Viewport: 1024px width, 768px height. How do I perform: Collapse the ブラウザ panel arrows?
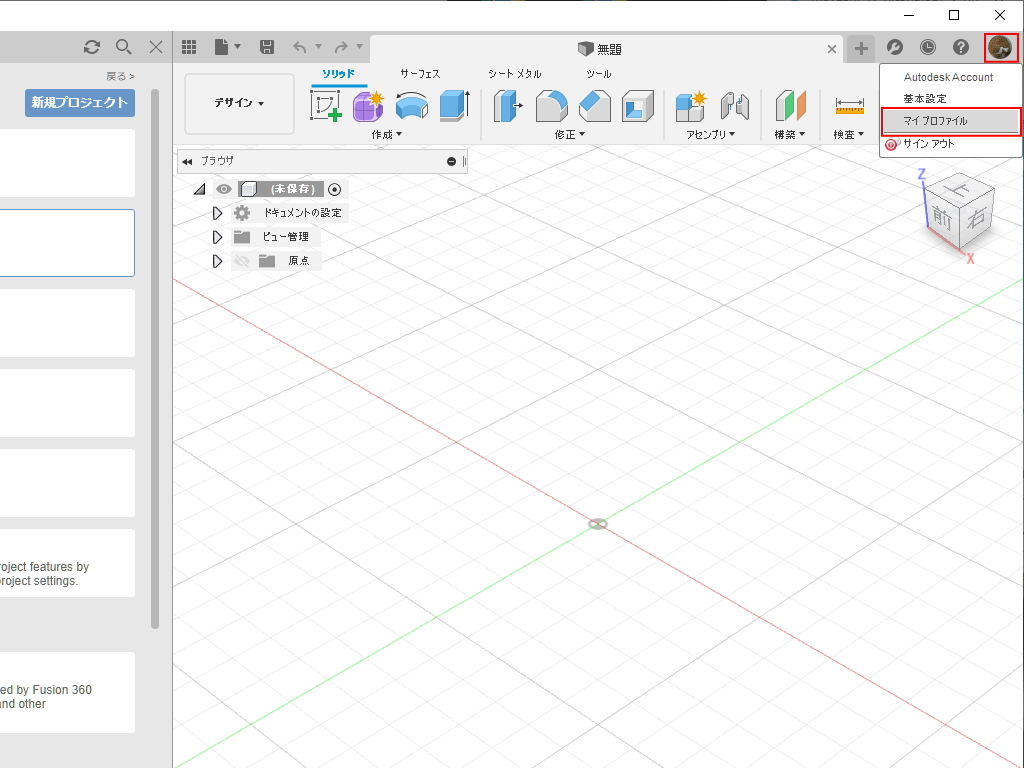(x=187, y=161)
